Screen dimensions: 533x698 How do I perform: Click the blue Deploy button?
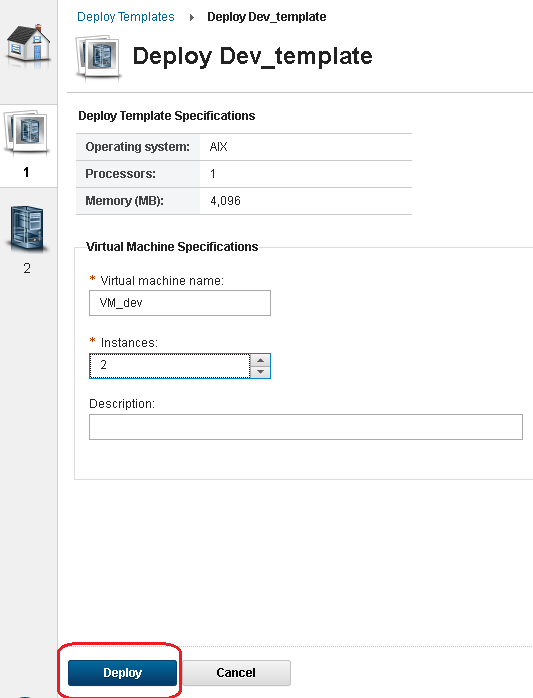122,673
